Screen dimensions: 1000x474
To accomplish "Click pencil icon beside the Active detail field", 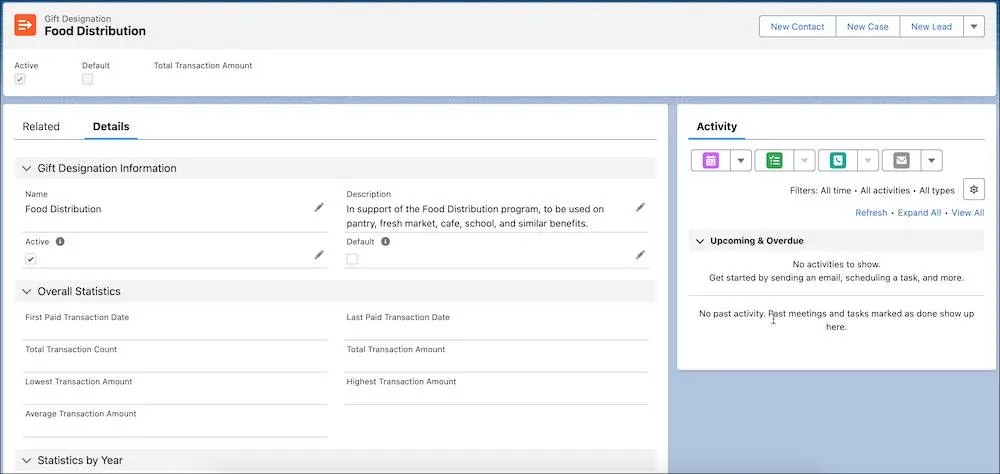I will point(319,255).
